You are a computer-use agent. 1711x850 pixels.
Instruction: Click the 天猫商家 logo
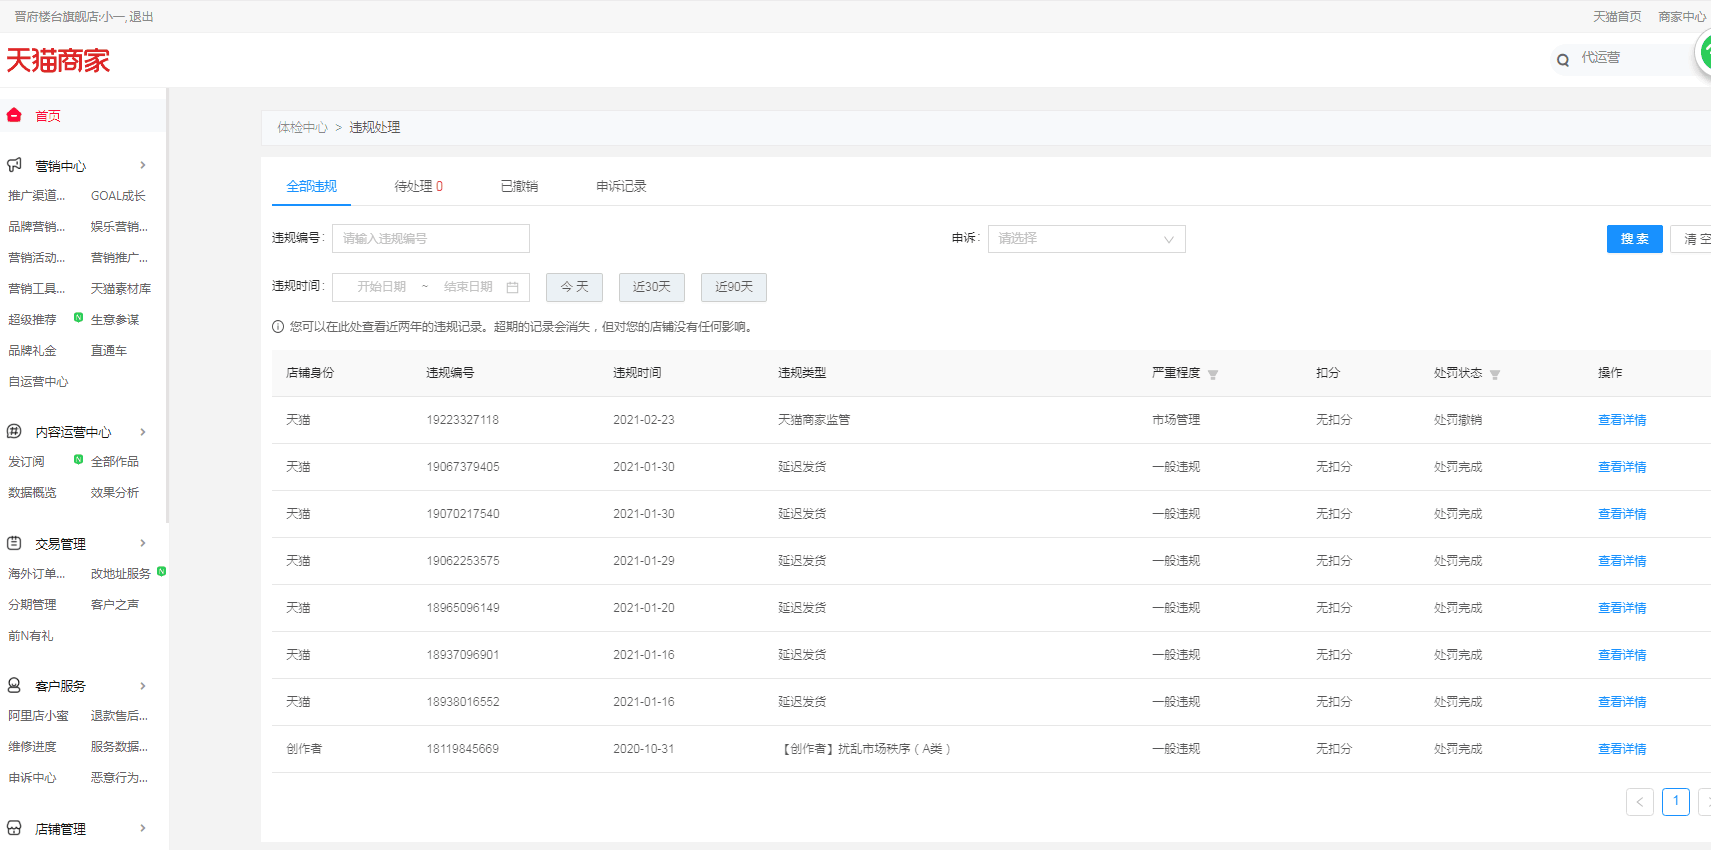click(x=58, y=61)
